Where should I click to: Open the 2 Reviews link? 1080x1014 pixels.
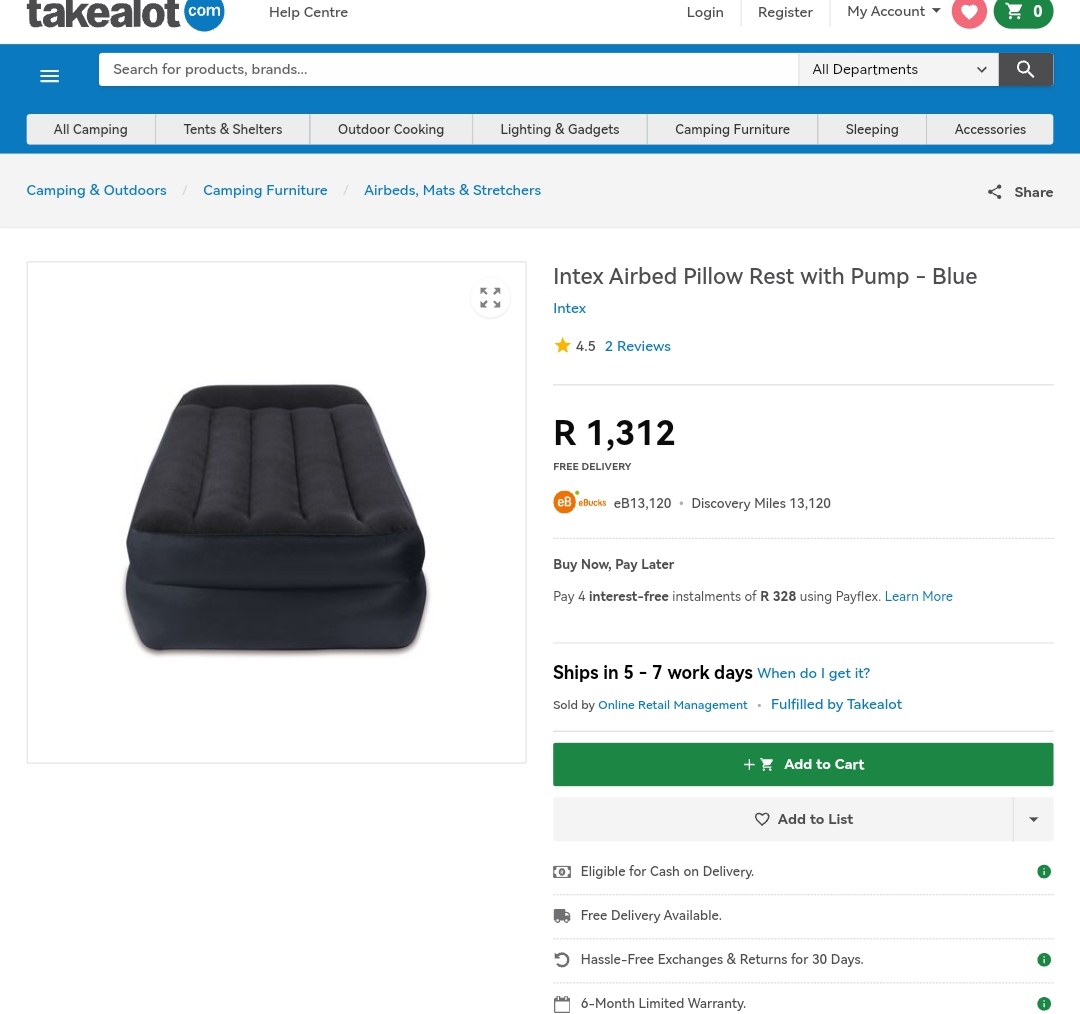[637, 346]
